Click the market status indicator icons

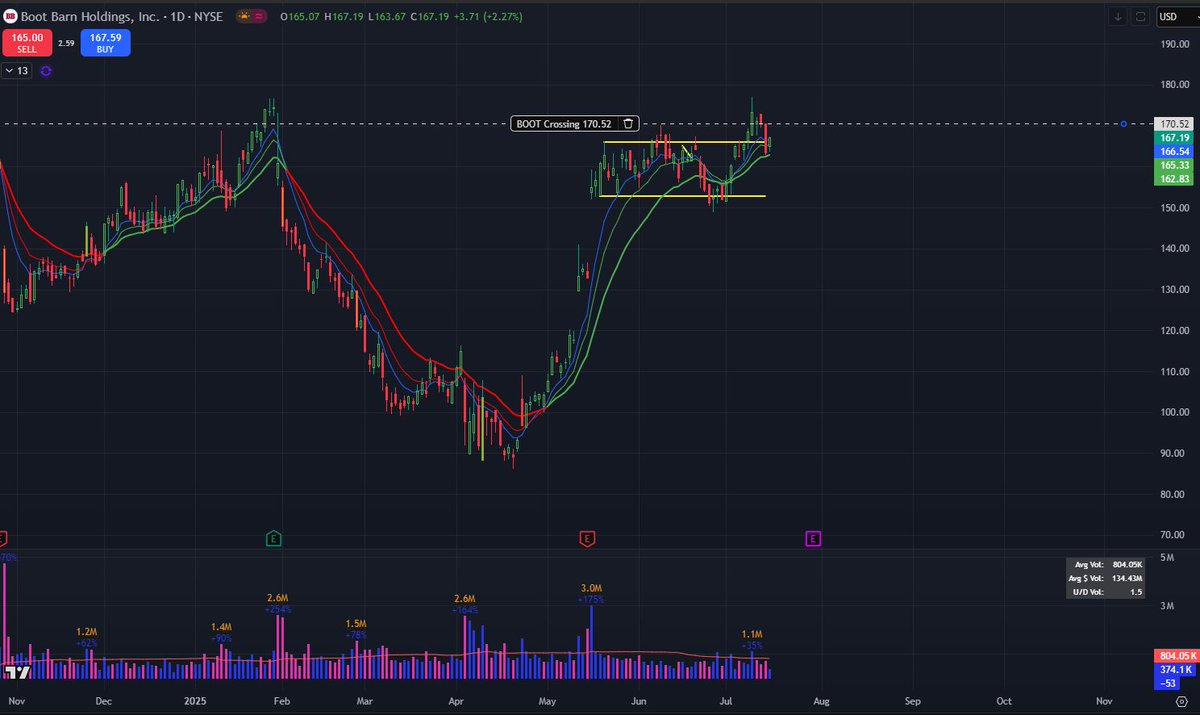pos(250,17)
